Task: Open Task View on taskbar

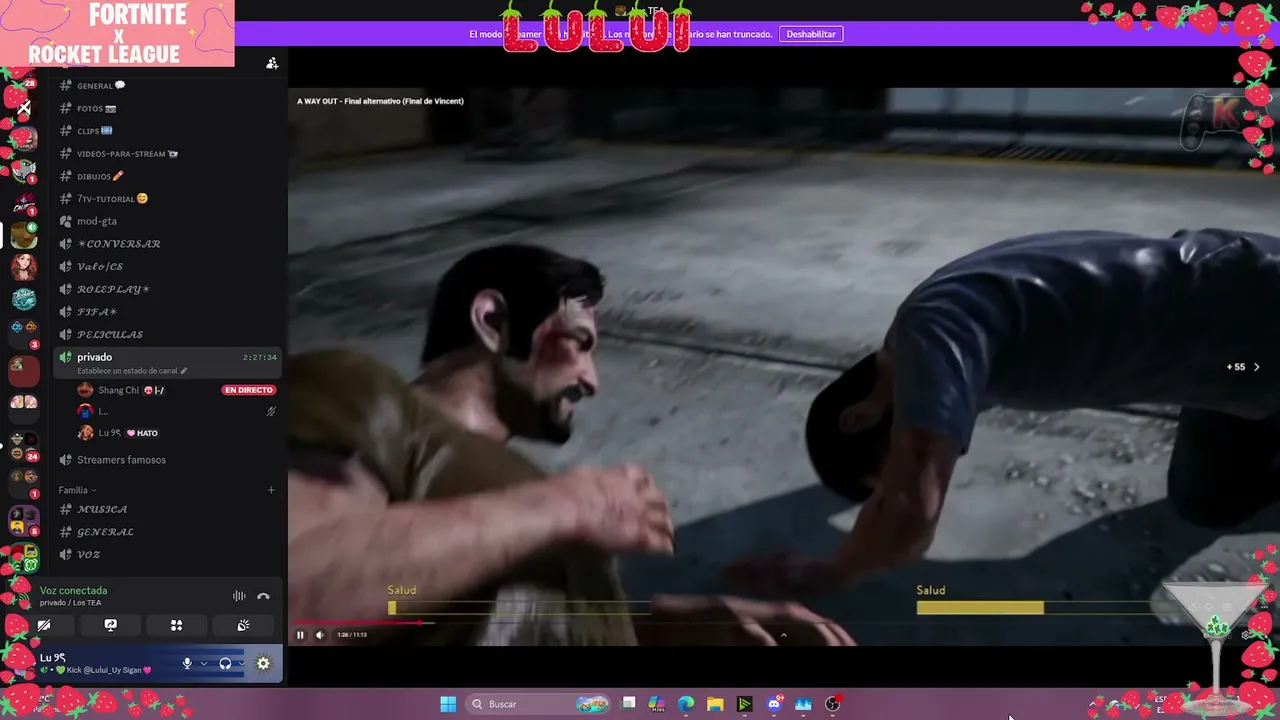Action: click(x=629, y=704)
